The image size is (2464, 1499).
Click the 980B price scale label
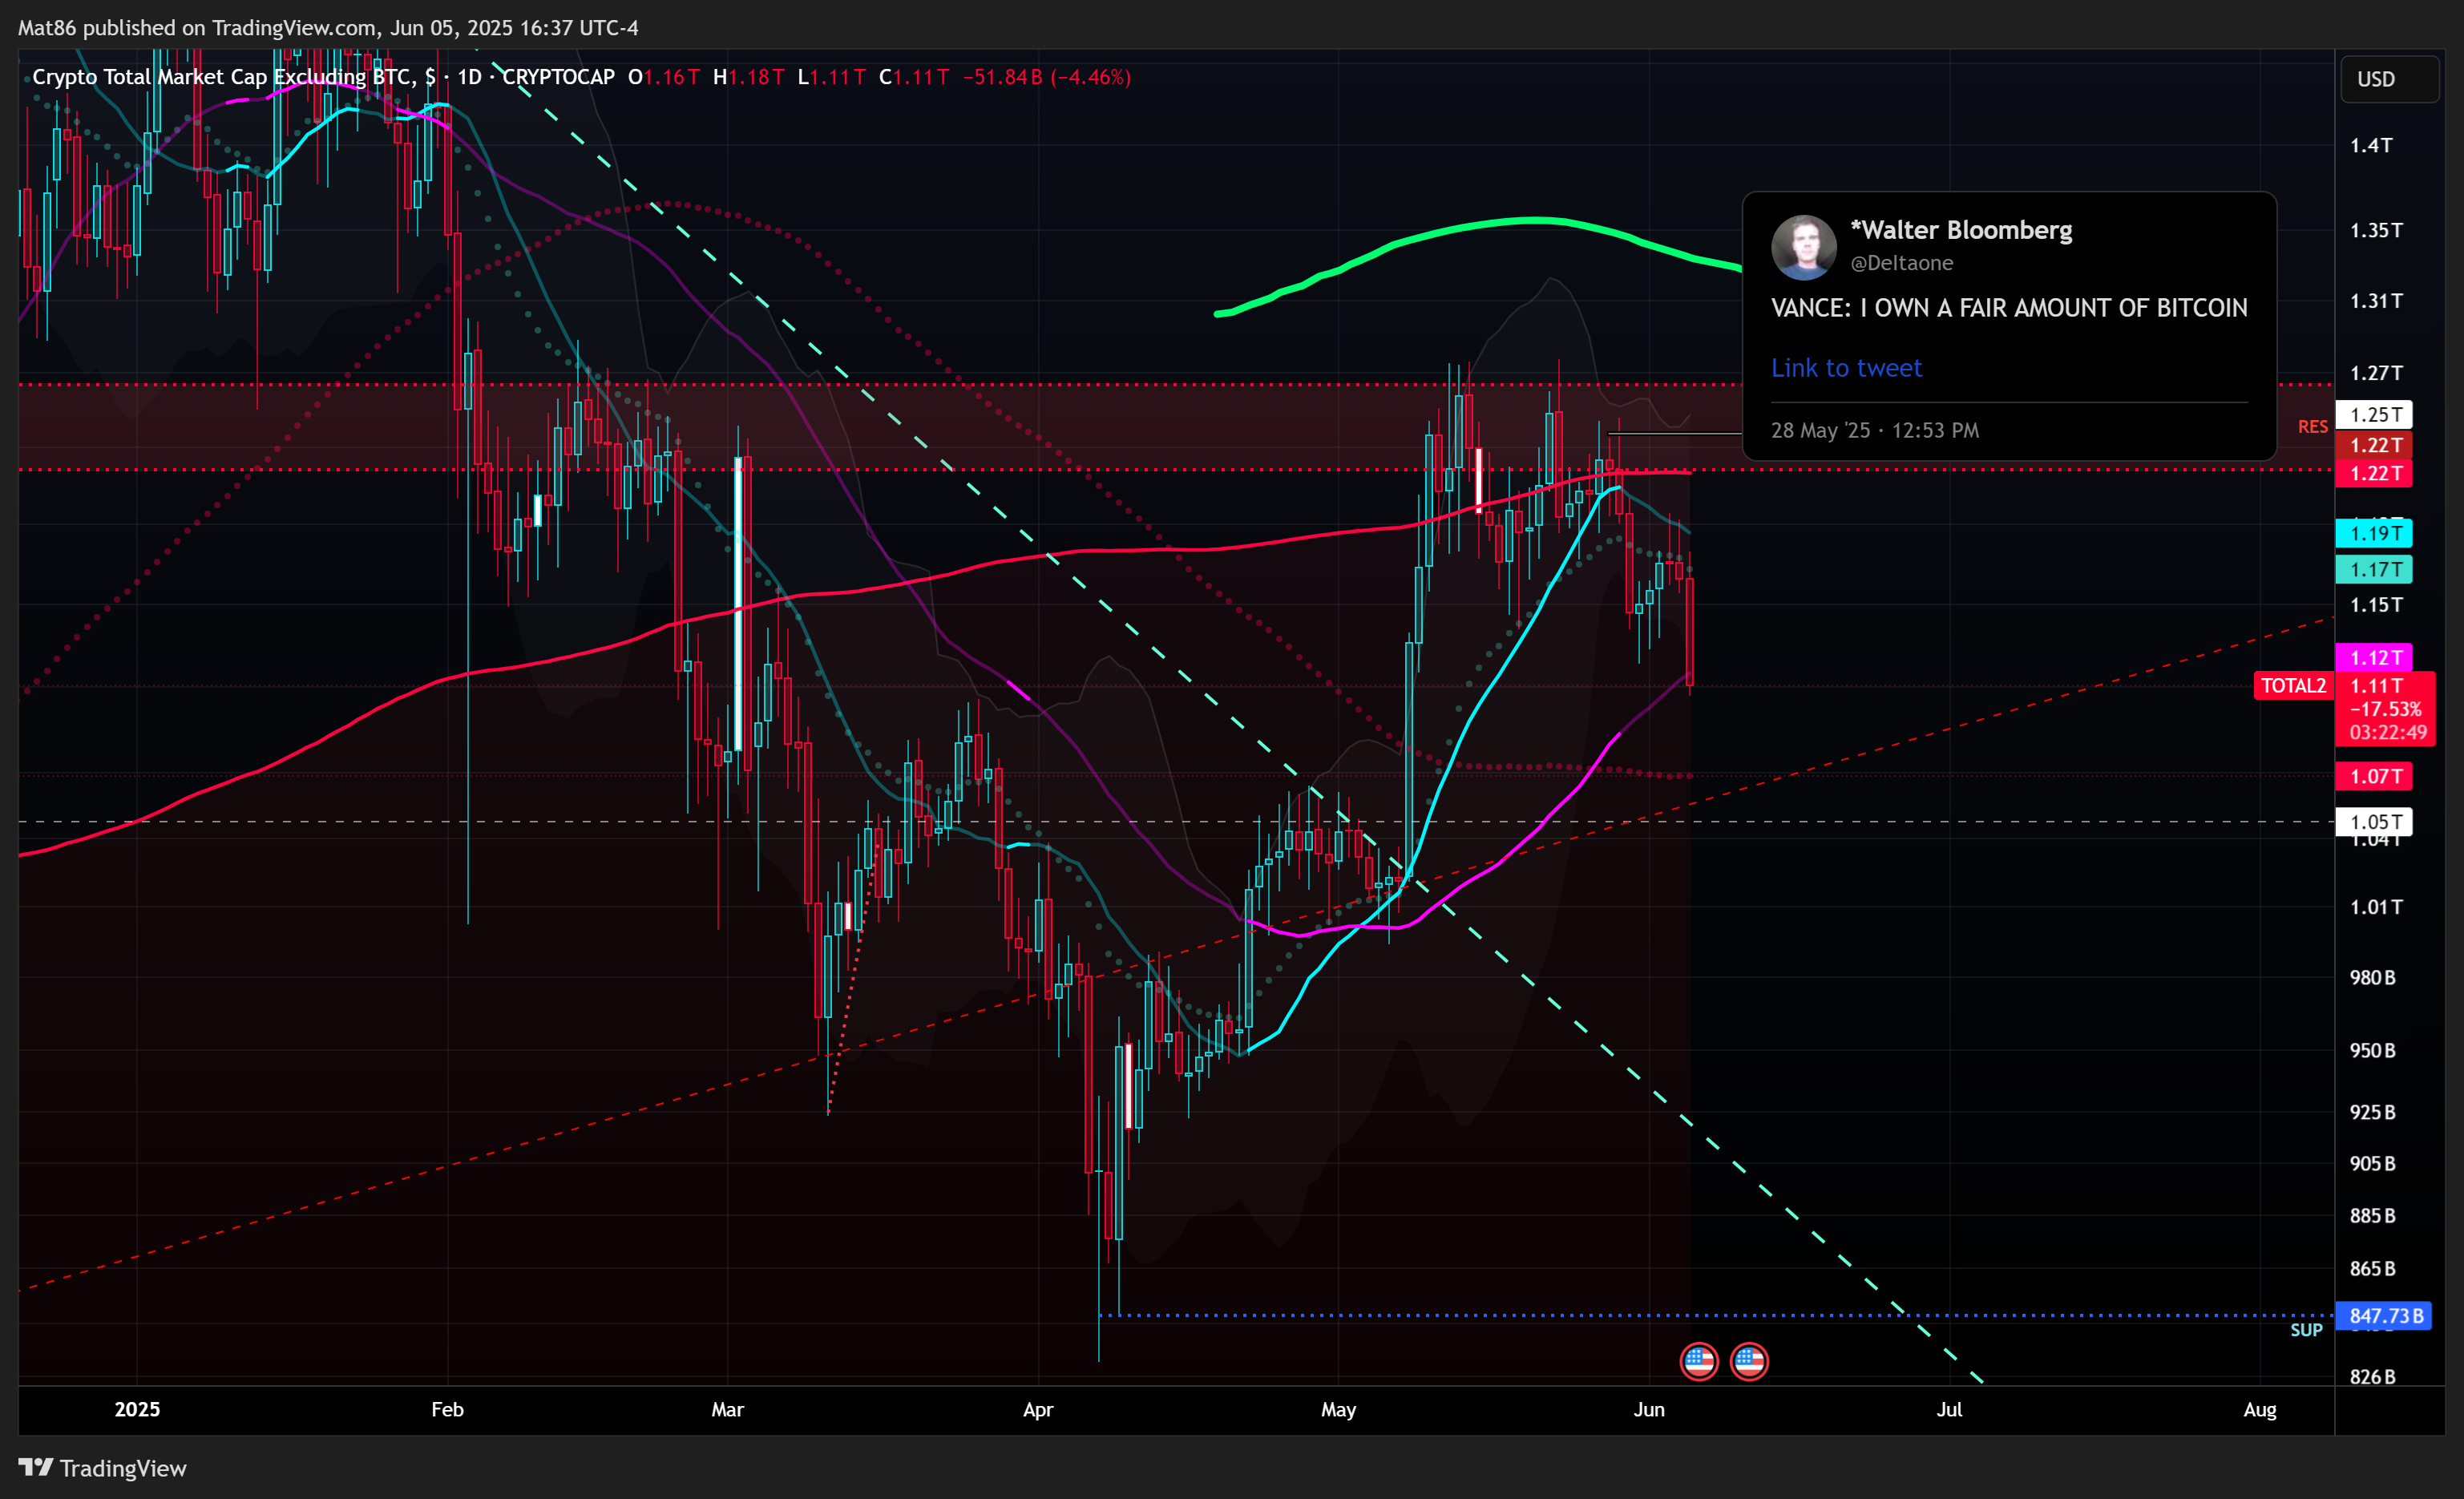pyautogui.click(x=2372, y=978)
